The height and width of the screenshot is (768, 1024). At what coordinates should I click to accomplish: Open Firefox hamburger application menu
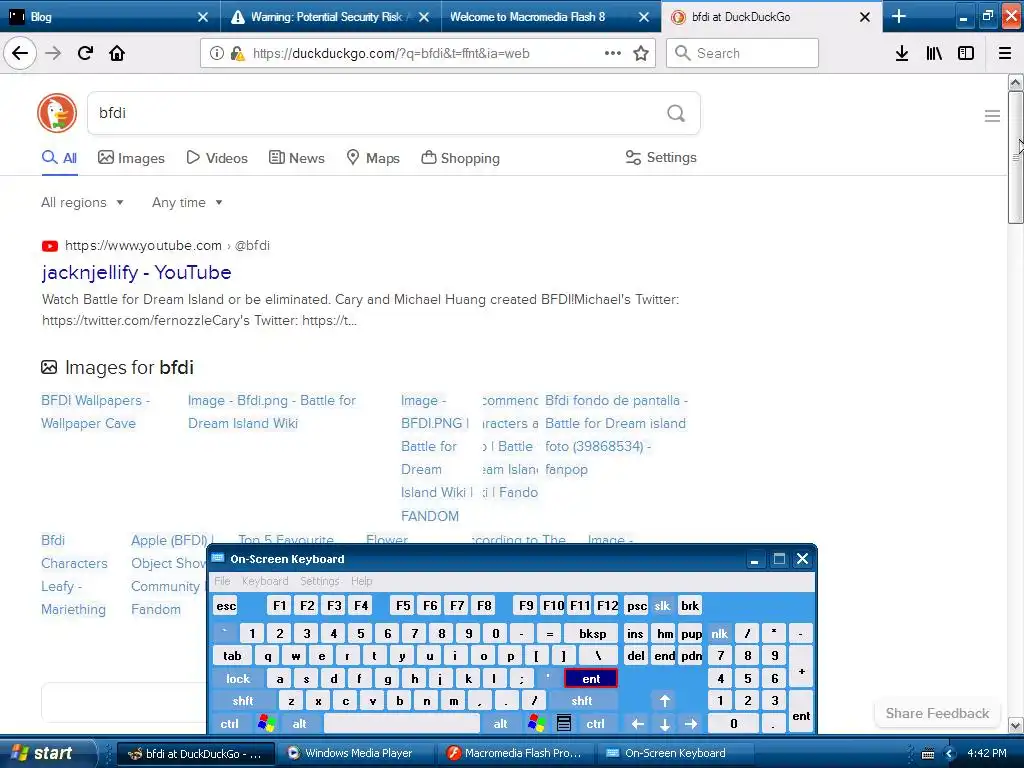(x=1005, y=54)
